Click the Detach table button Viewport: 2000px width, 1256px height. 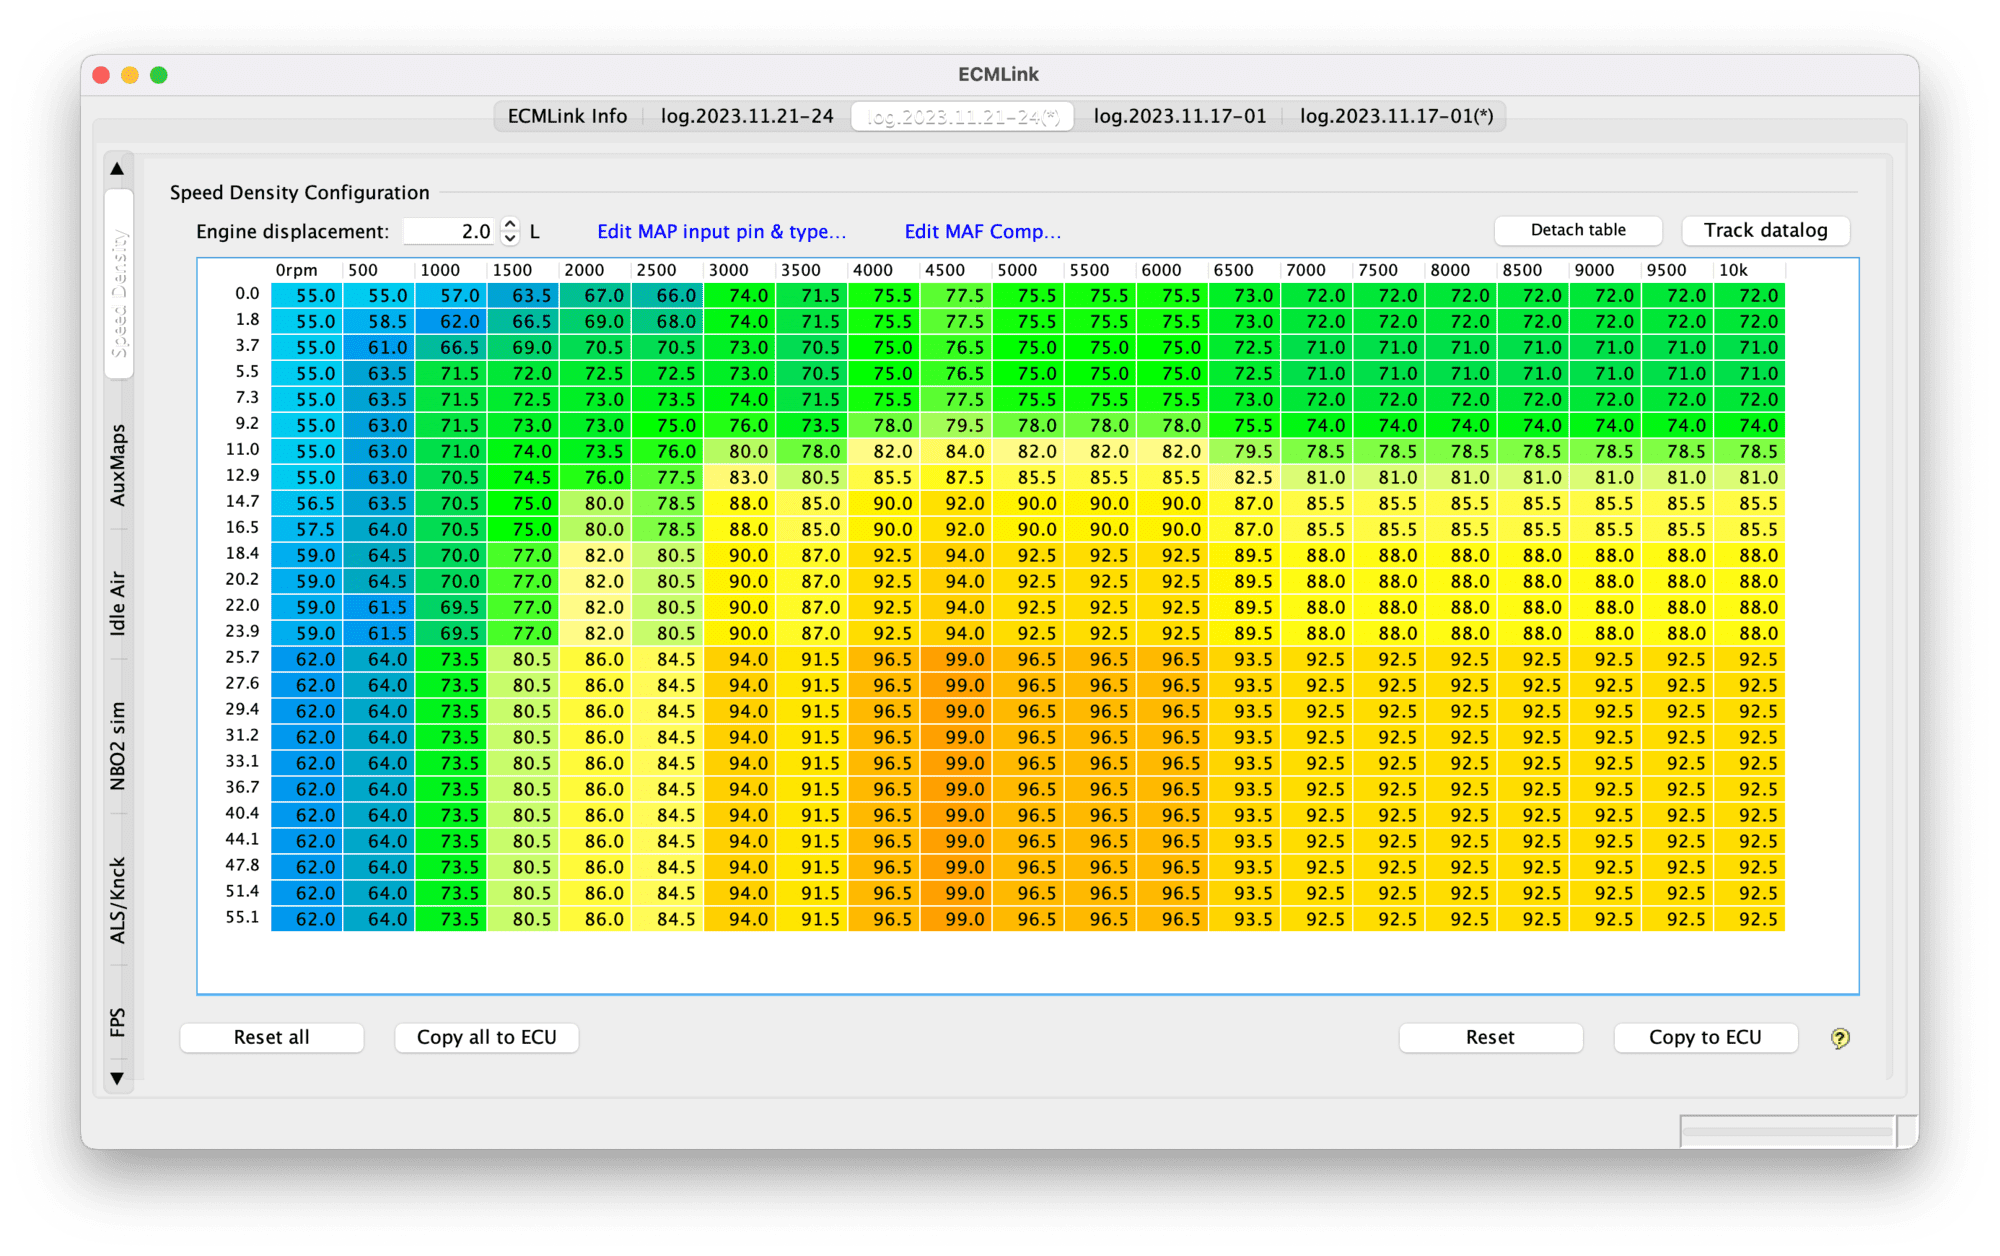[x=1578, y=230]
